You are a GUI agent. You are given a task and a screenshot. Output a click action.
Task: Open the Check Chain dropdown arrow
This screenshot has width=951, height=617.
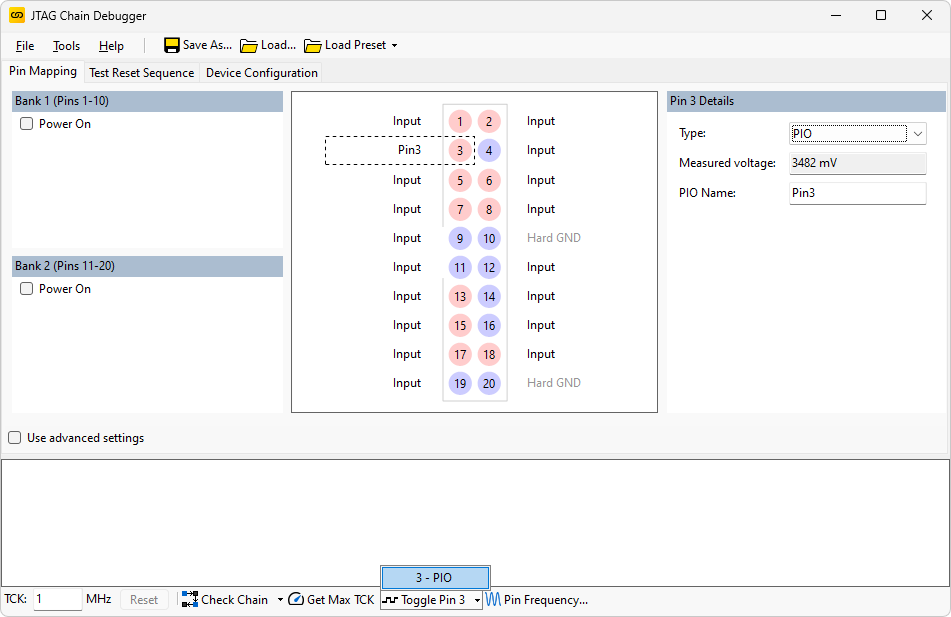point(280,600)
